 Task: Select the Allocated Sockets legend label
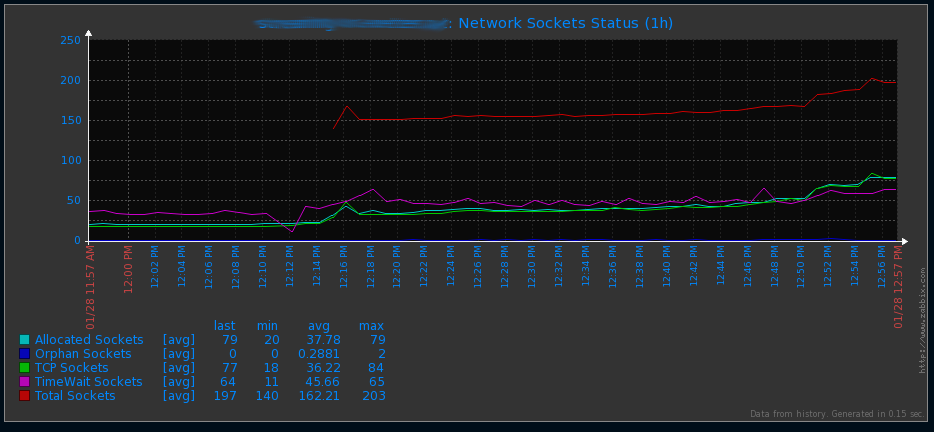click(89, 340)
